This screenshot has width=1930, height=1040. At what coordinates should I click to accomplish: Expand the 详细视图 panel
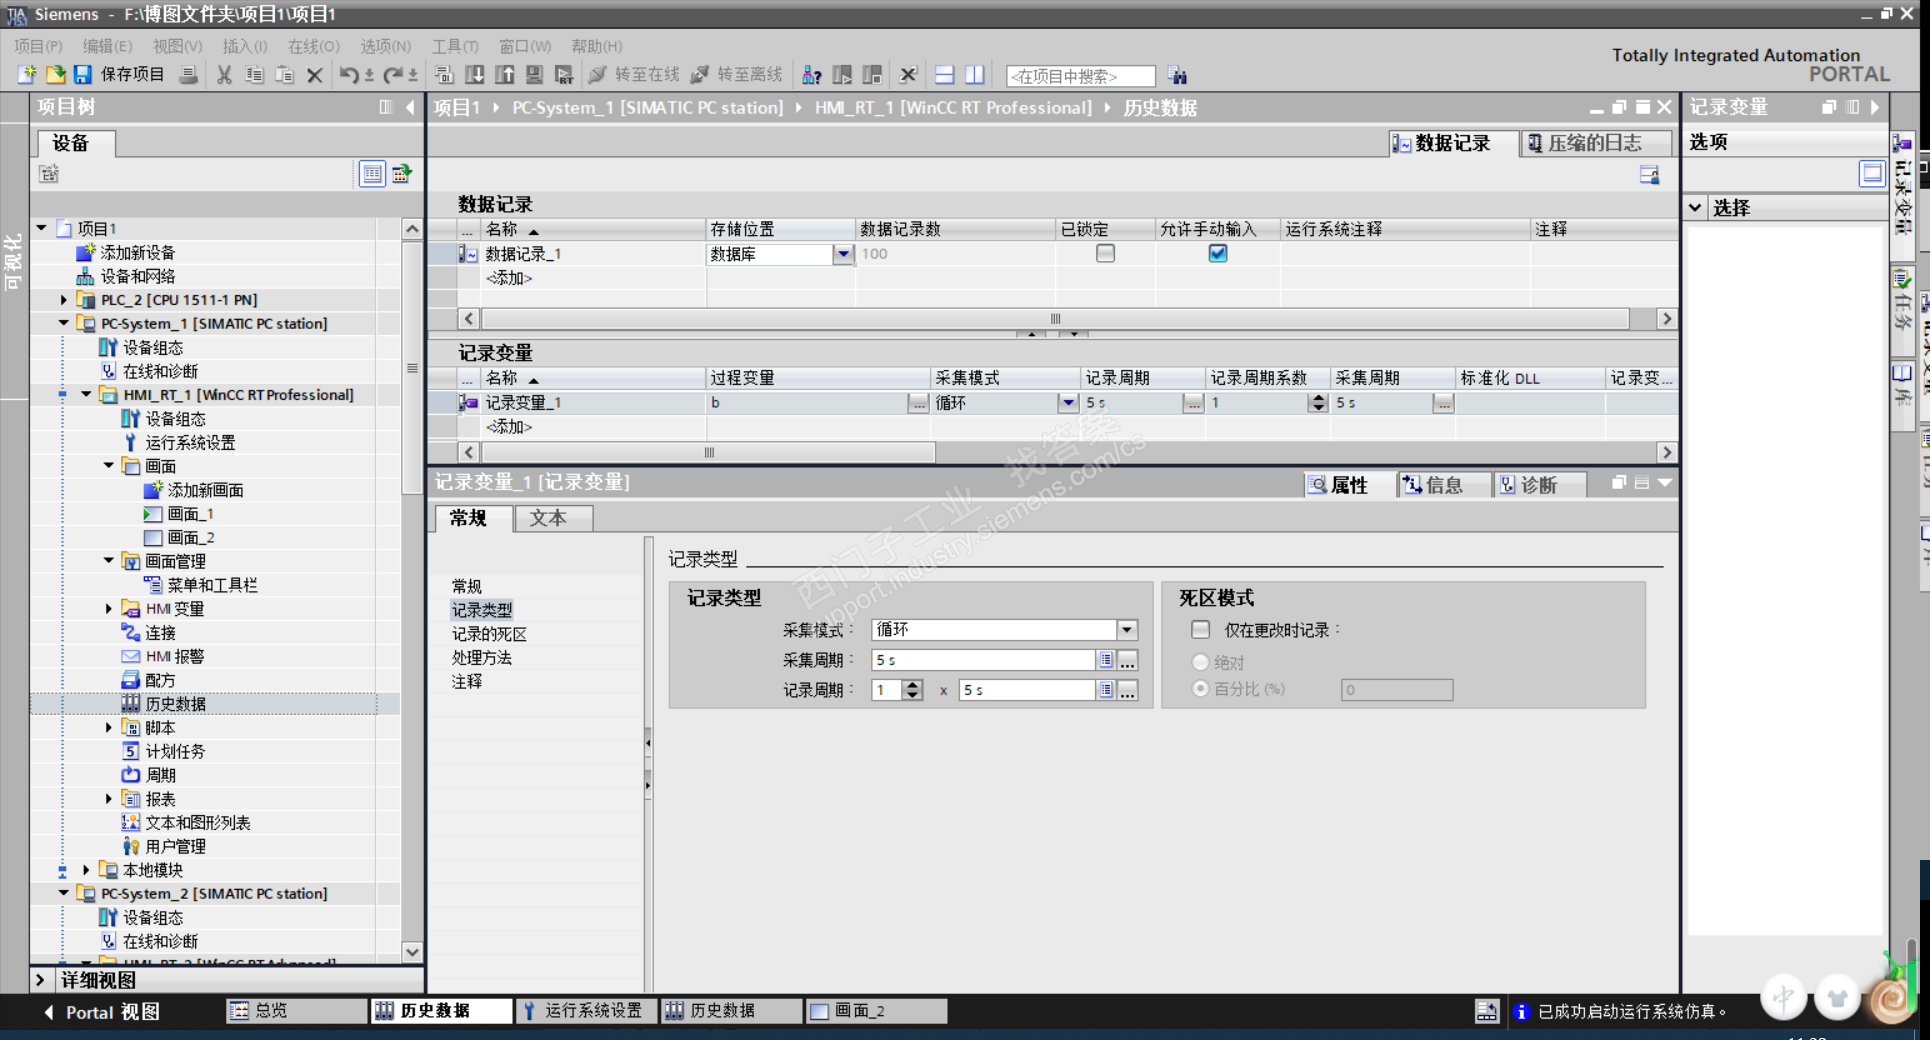40,980
